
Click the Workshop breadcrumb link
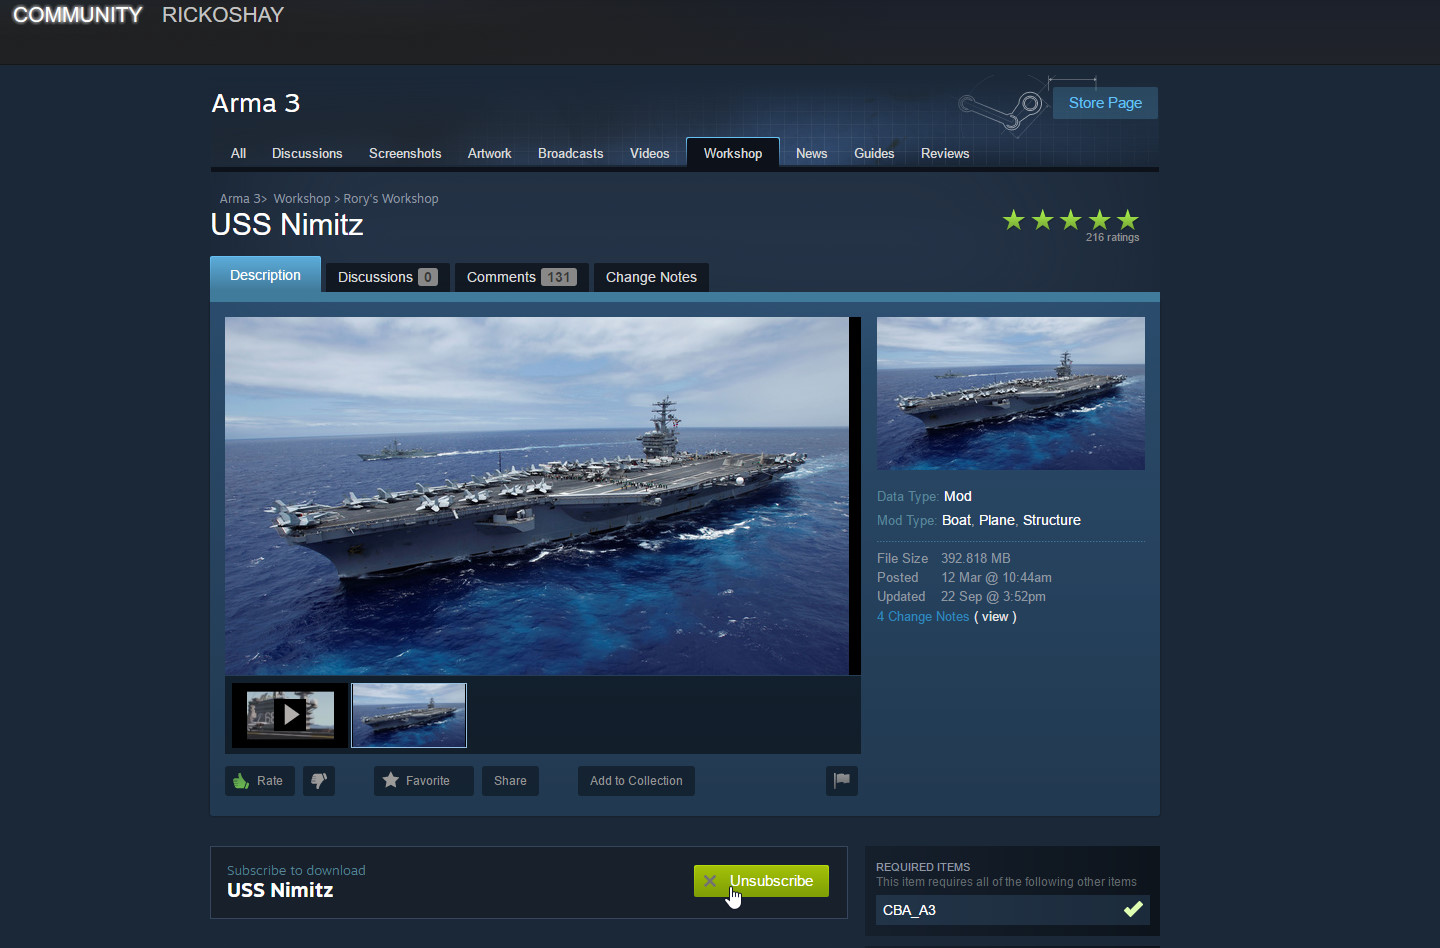pos(302,199)
